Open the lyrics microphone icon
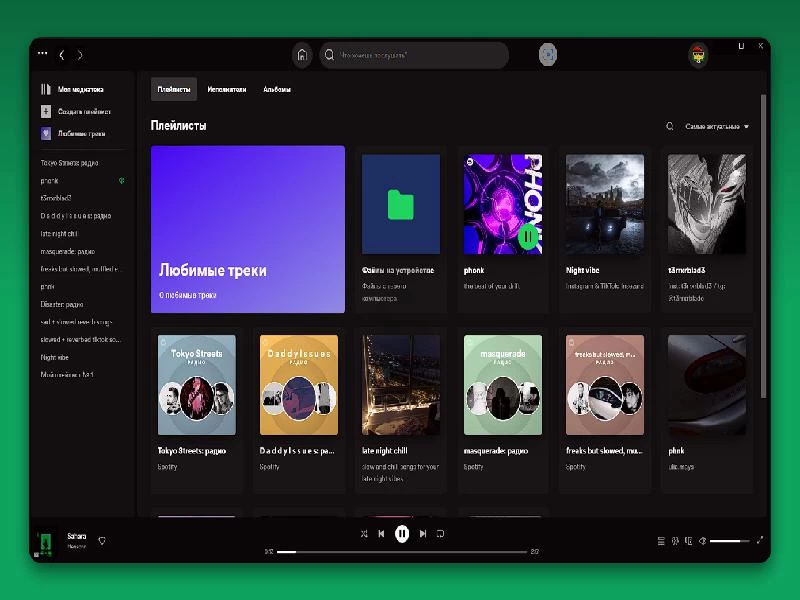This screenshot has width=800, height=600. 675,541
